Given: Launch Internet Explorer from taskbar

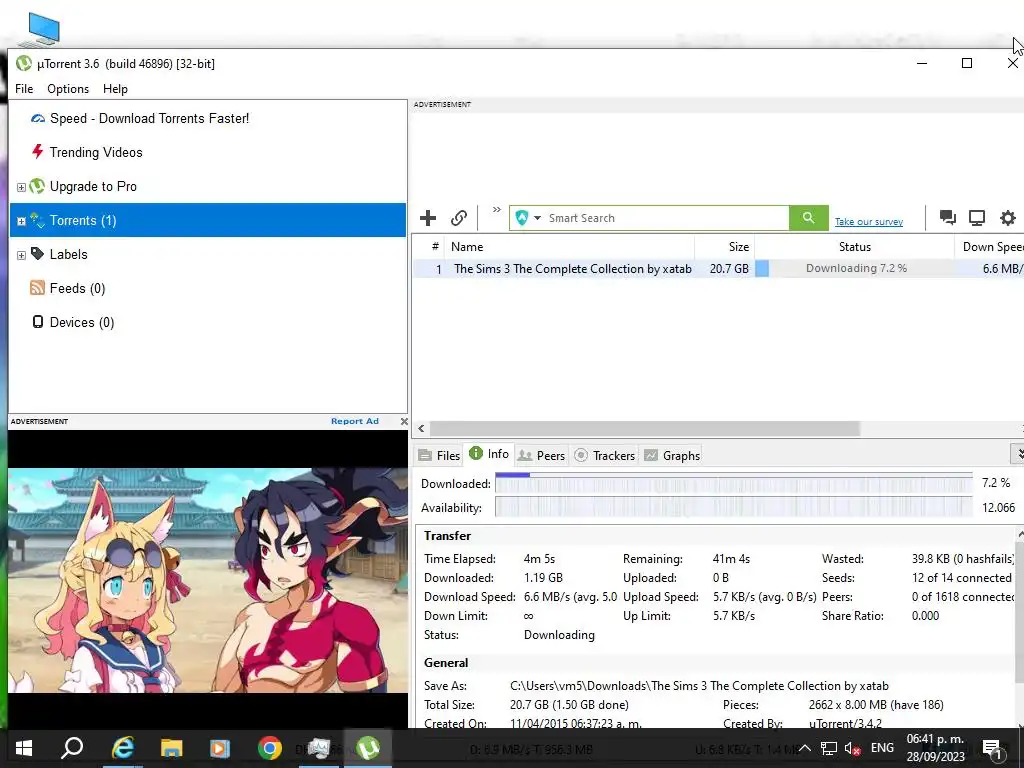Looking at the screenshot, I should coord(123,748).
